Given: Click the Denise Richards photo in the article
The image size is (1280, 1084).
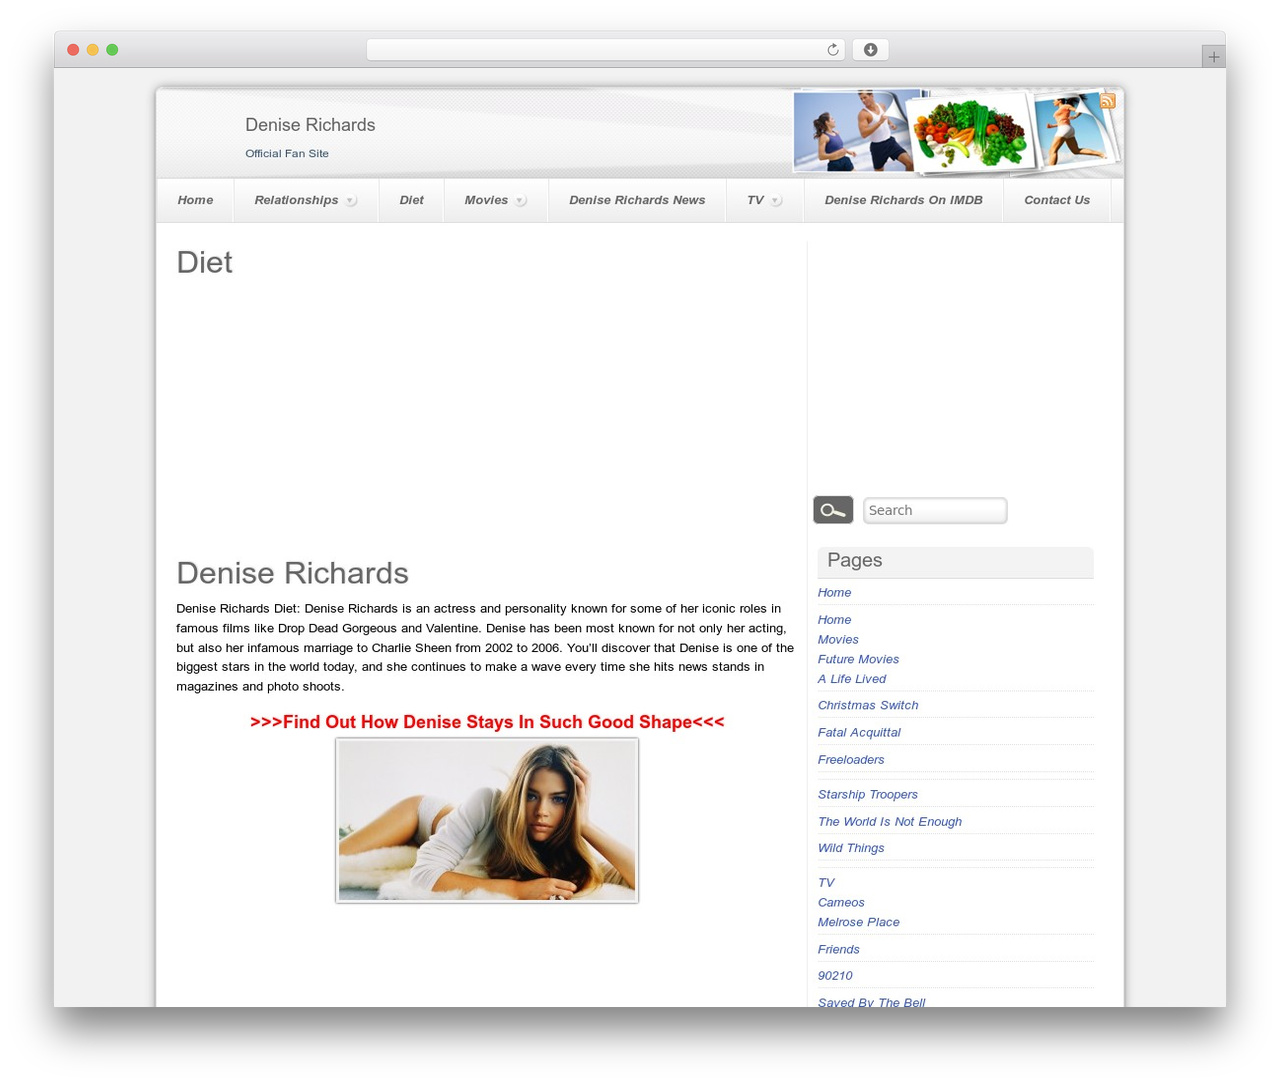Looking at the screenshot, I should click(487, 820).
